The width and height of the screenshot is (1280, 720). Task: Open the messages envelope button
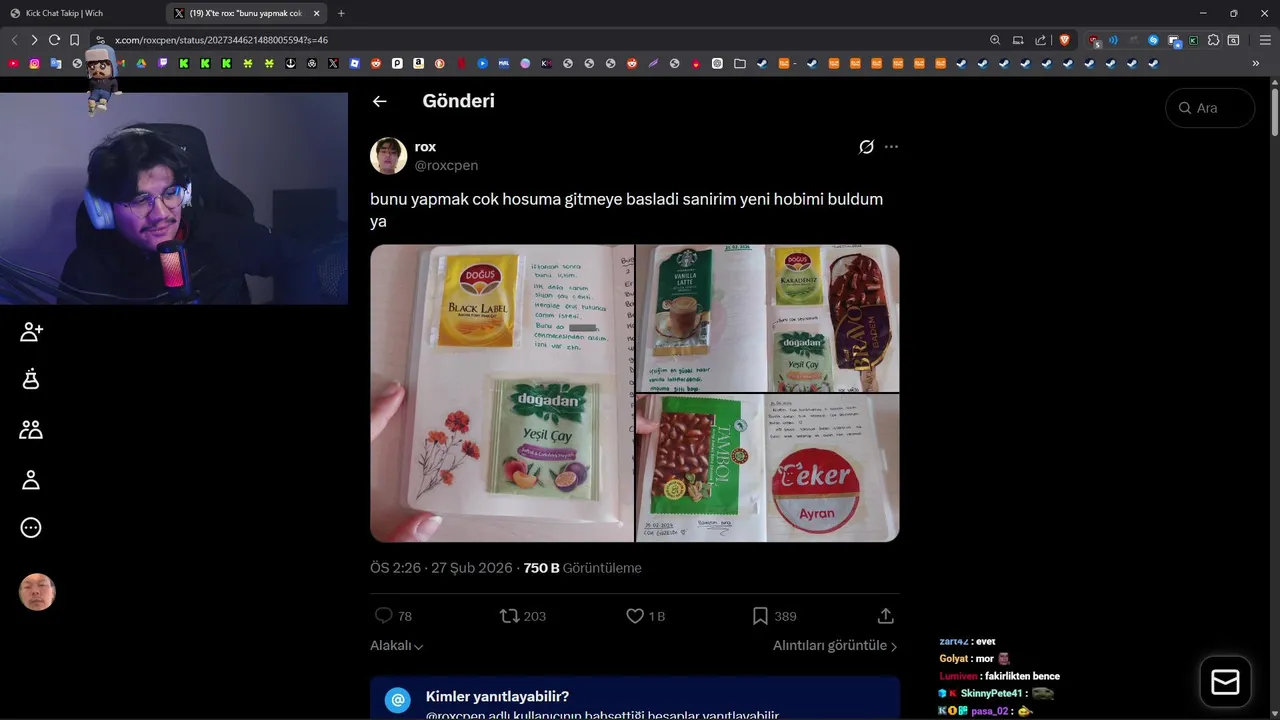tap(1225, 682)
